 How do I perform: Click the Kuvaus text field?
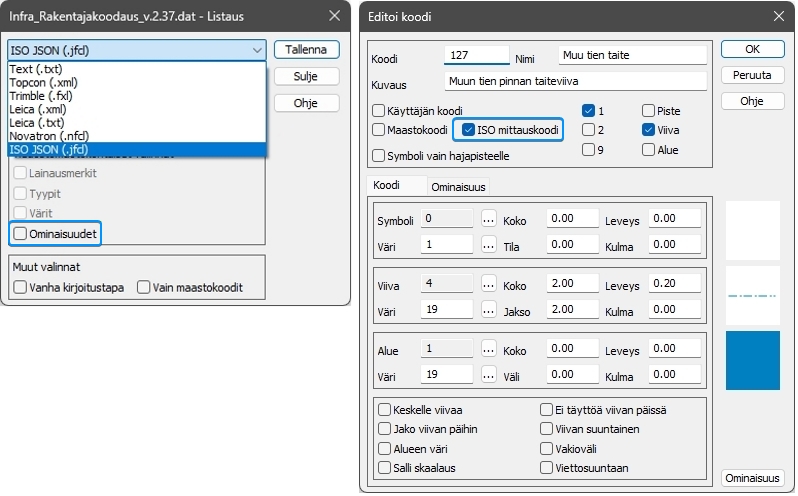[574, 81]
